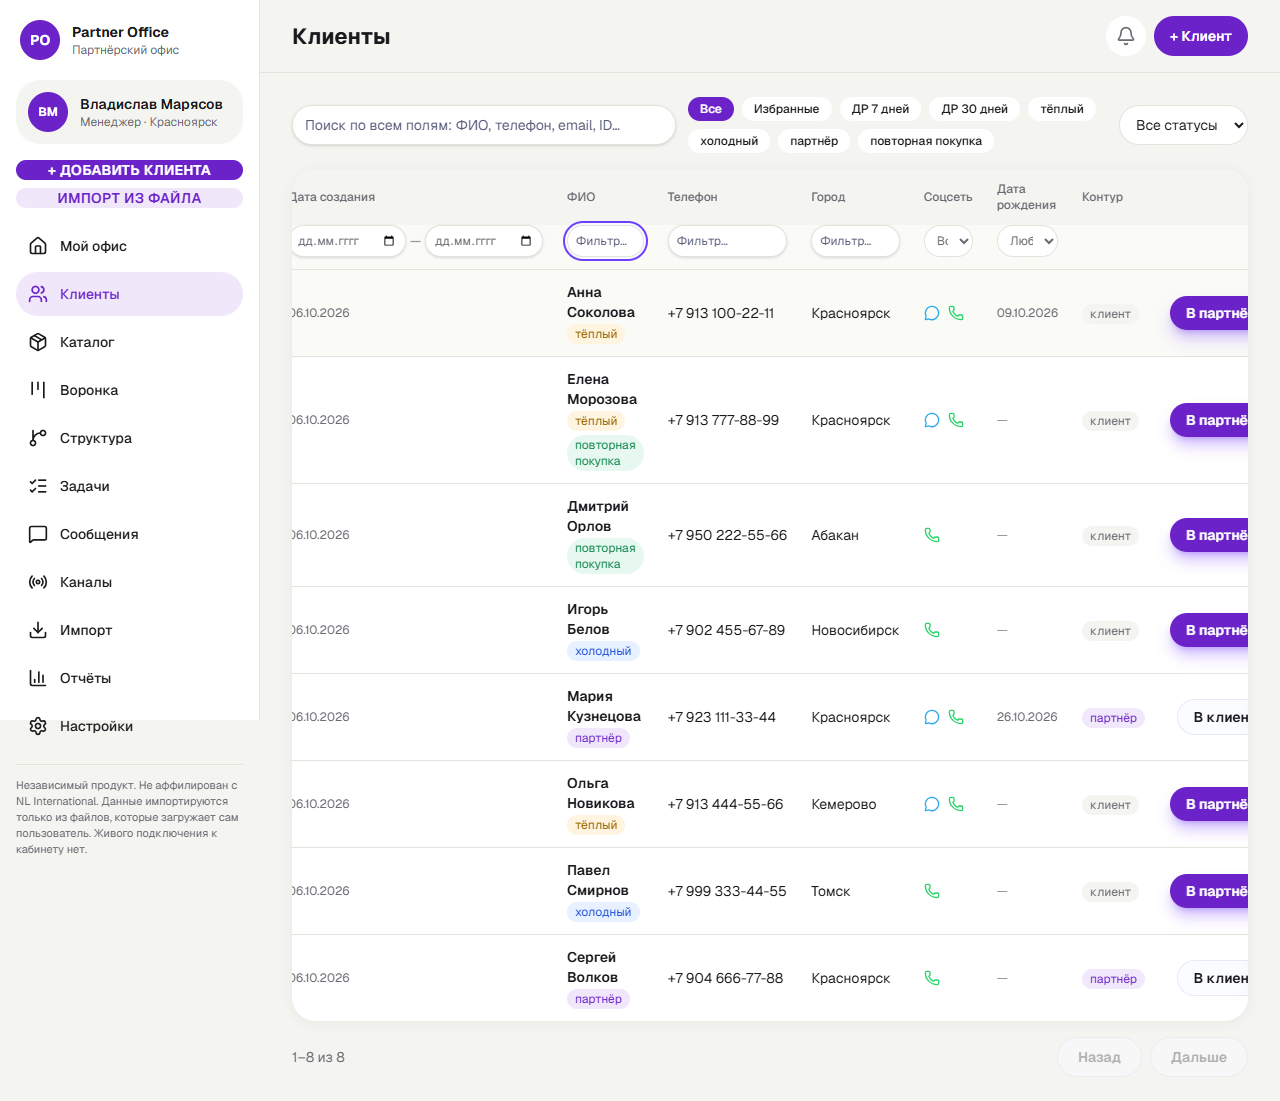Click the phone icon in Анна Соколова's row
Viewport: 1280px width, 1101px height.
(956, 313)
